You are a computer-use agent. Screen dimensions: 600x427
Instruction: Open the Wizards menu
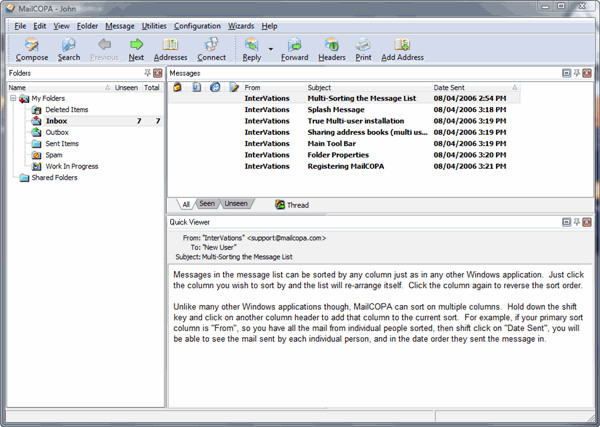pyautogui.click(x=241, y=26)
